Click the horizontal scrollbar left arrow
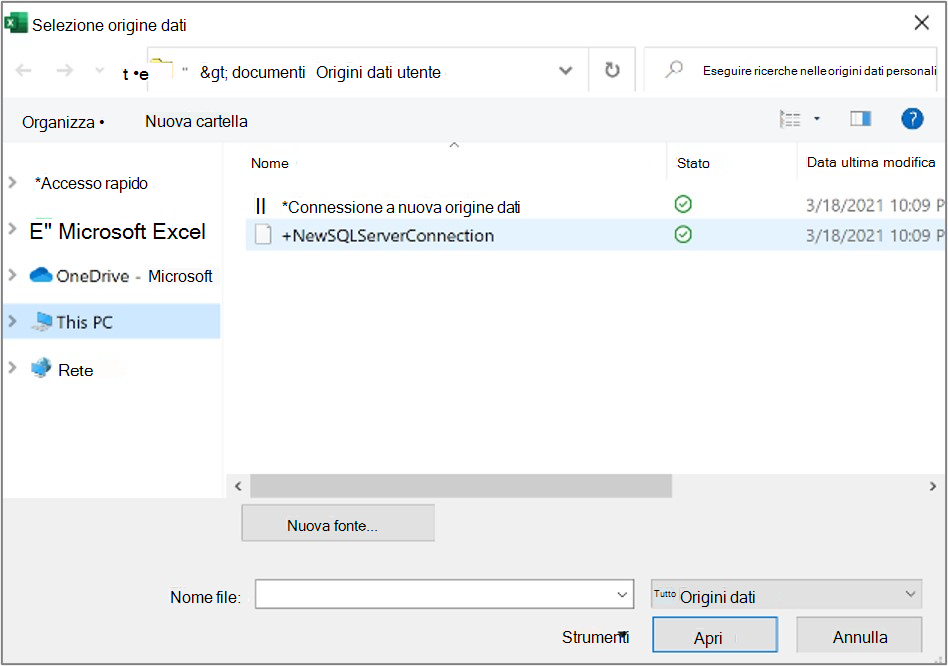This screenshot has height=666, width=948. tap(238, 486)
